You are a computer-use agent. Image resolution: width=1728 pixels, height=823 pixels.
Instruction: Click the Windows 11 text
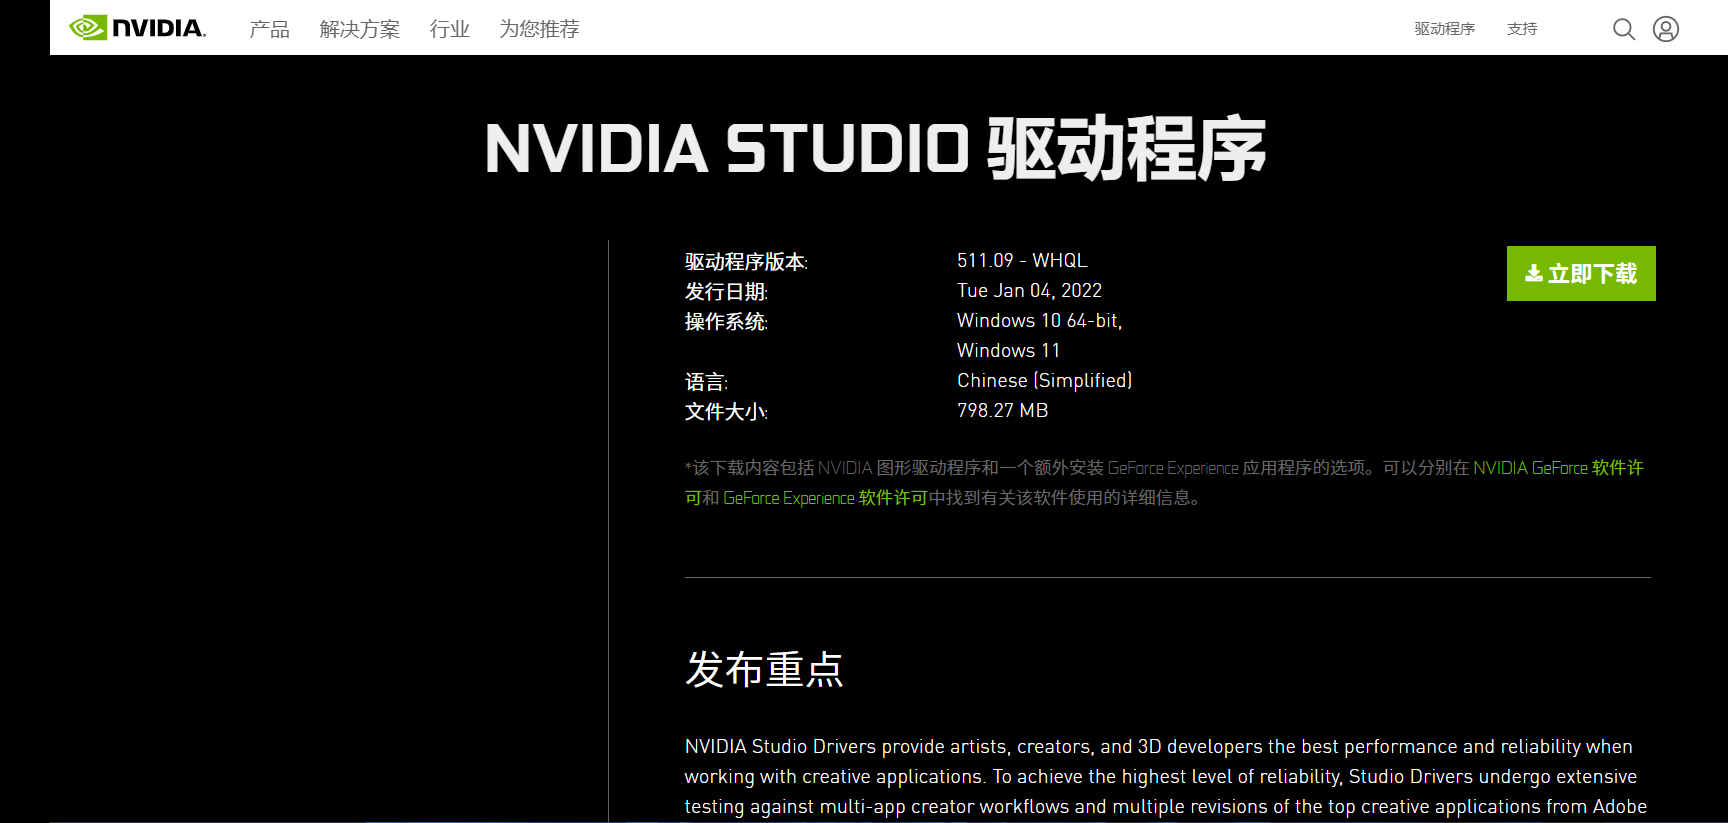tap(1008, 351)
